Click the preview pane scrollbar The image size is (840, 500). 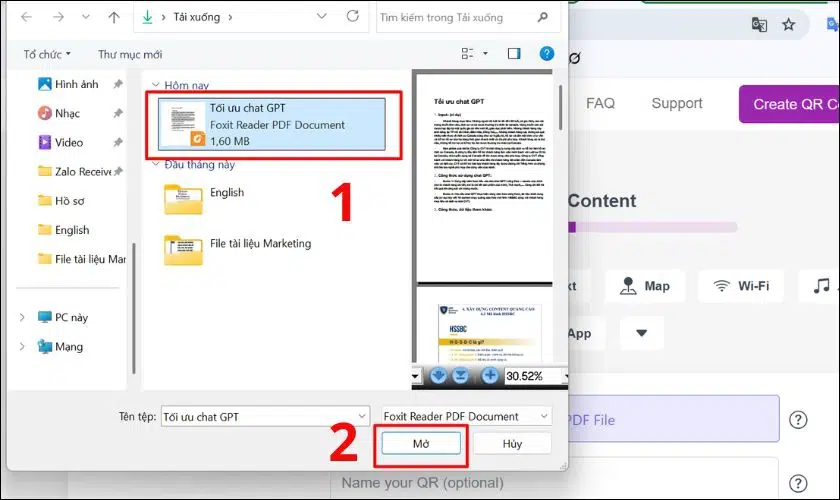(560, 107)
